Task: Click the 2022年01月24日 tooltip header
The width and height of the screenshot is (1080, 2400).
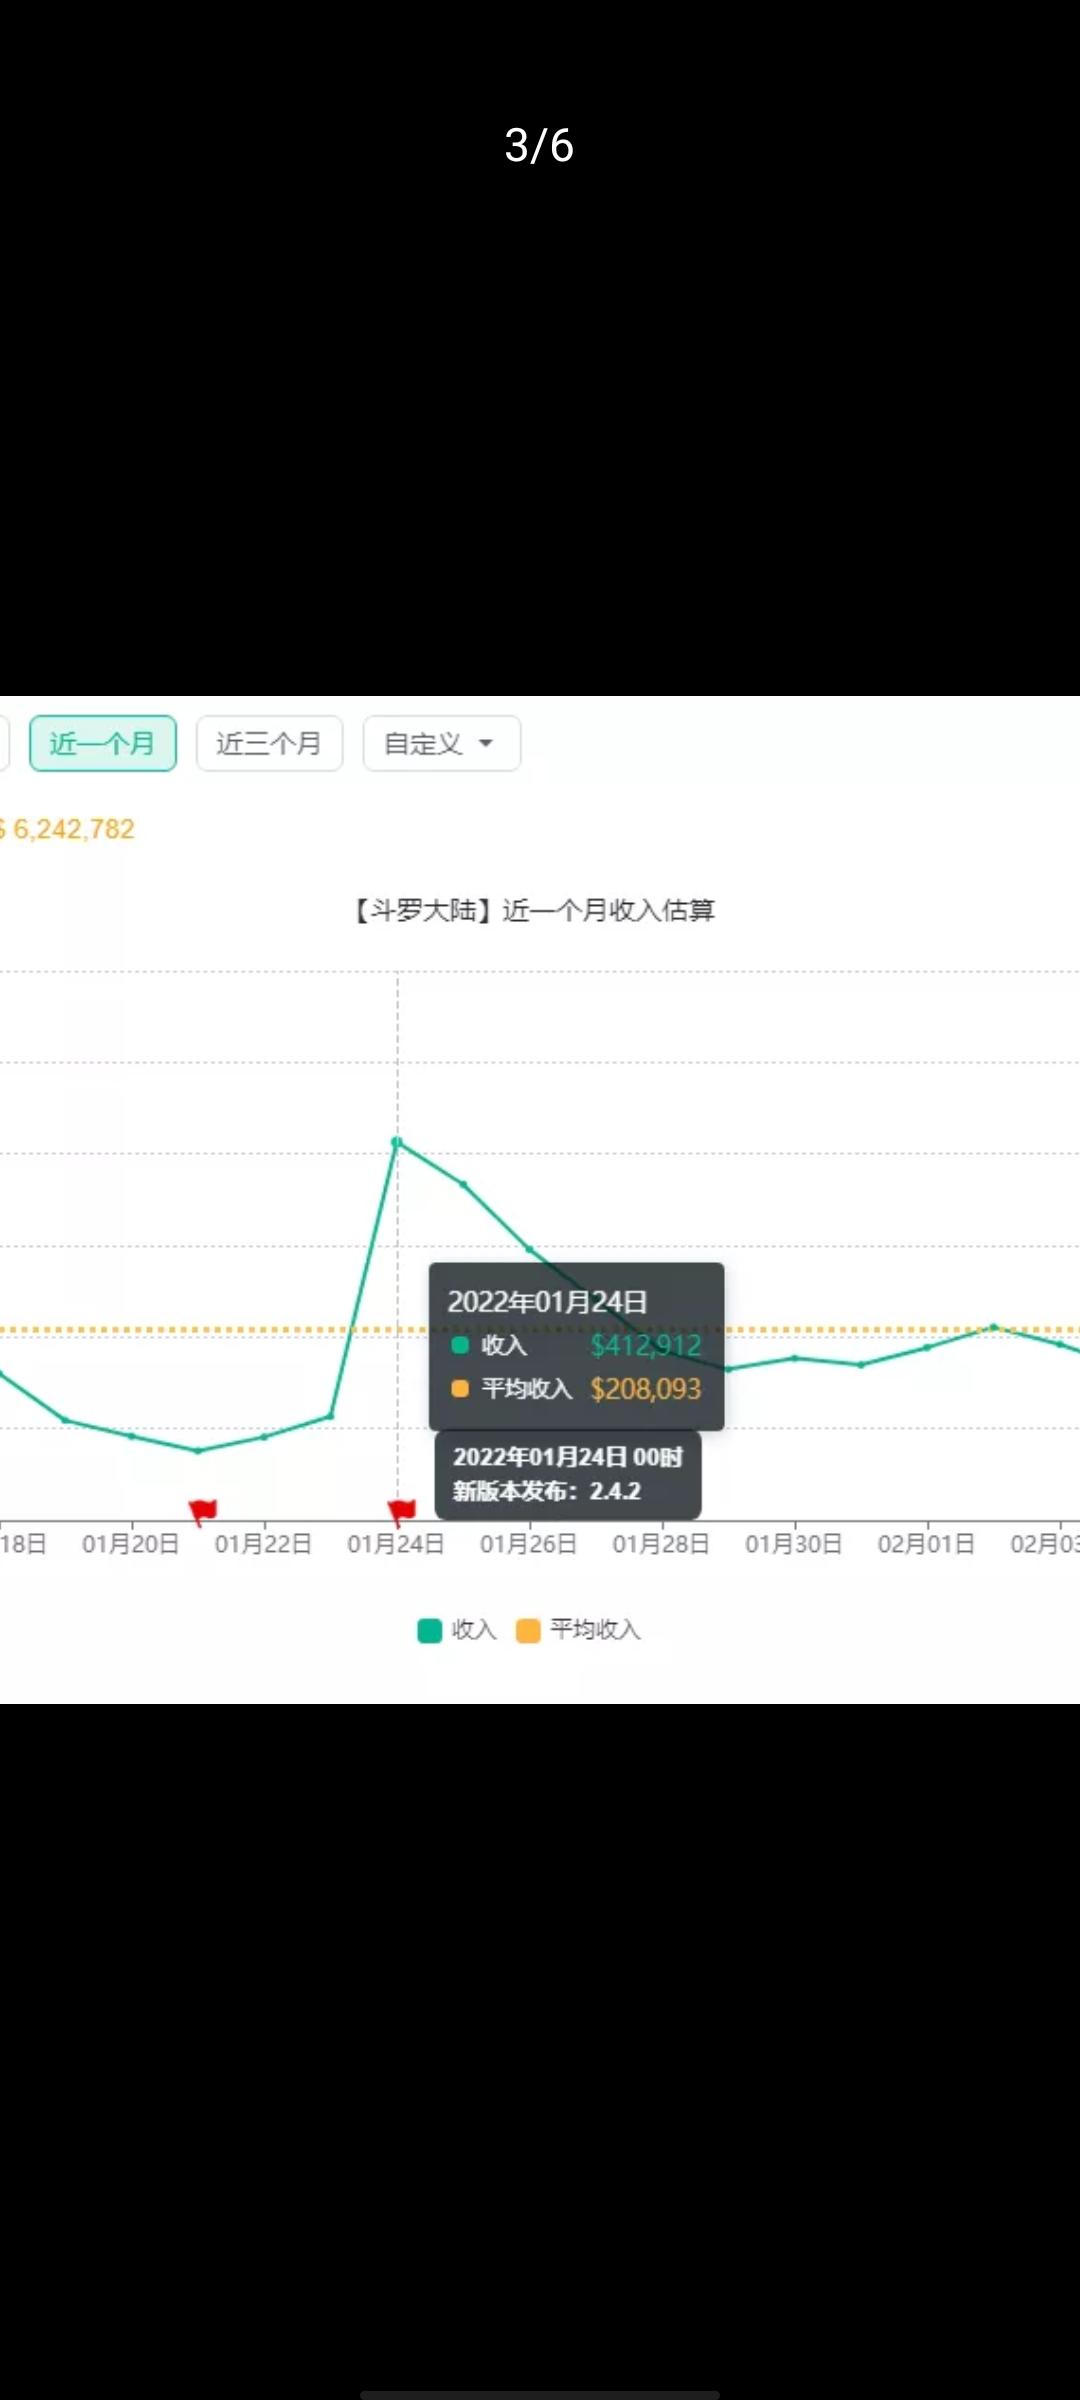Action: point(547,1302)
